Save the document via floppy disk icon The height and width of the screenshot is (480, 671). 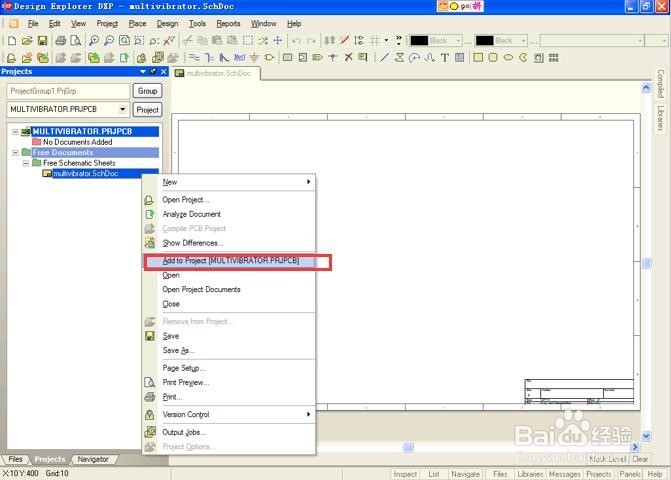[x=42, y=41]
